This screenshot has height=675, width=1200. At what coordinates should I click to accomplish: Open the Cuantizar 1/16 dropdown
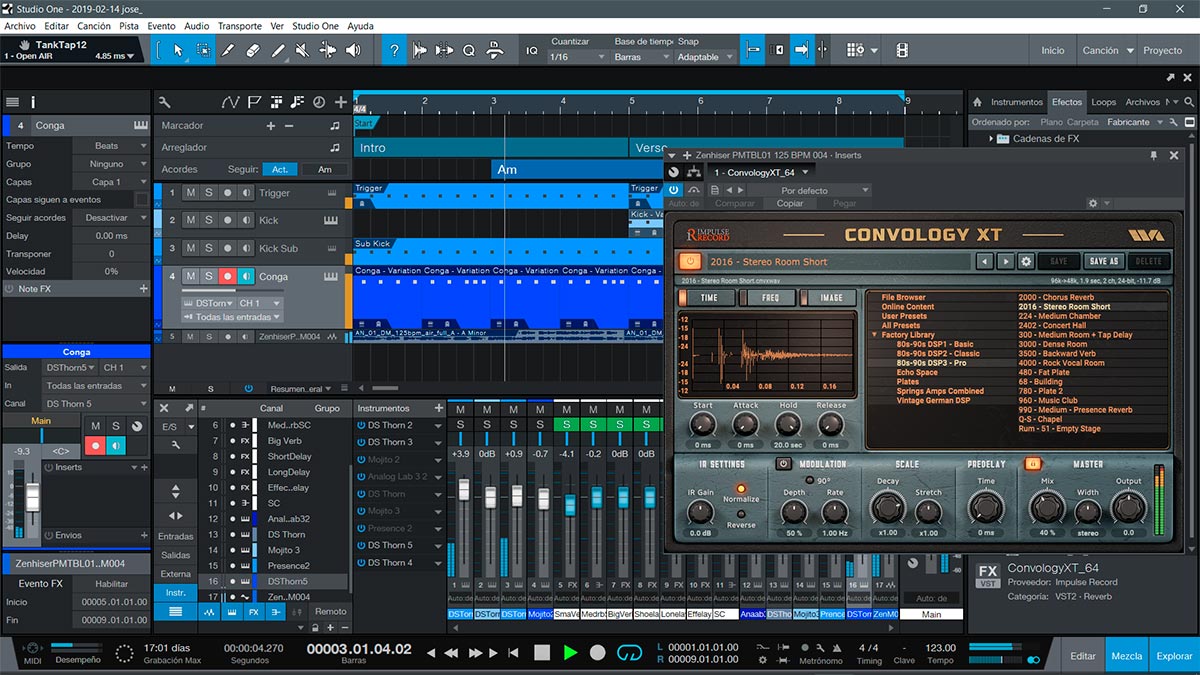(578, 57)
